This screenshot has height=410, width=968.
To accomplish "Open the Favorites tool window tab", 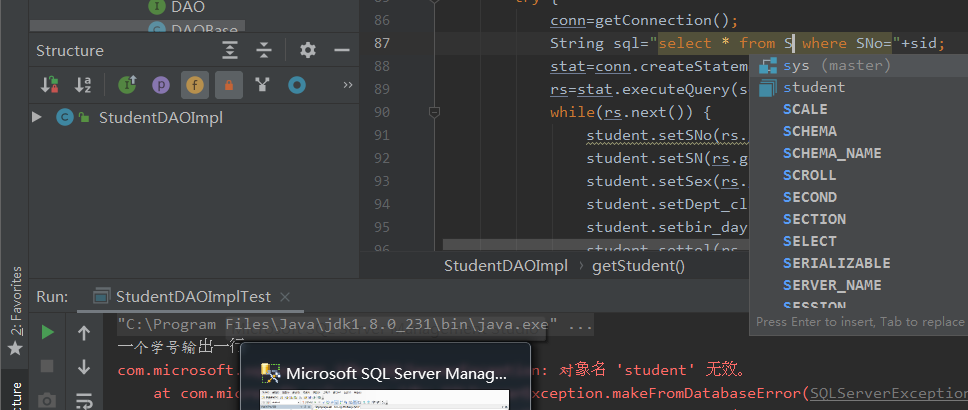I will coord(14,310).
